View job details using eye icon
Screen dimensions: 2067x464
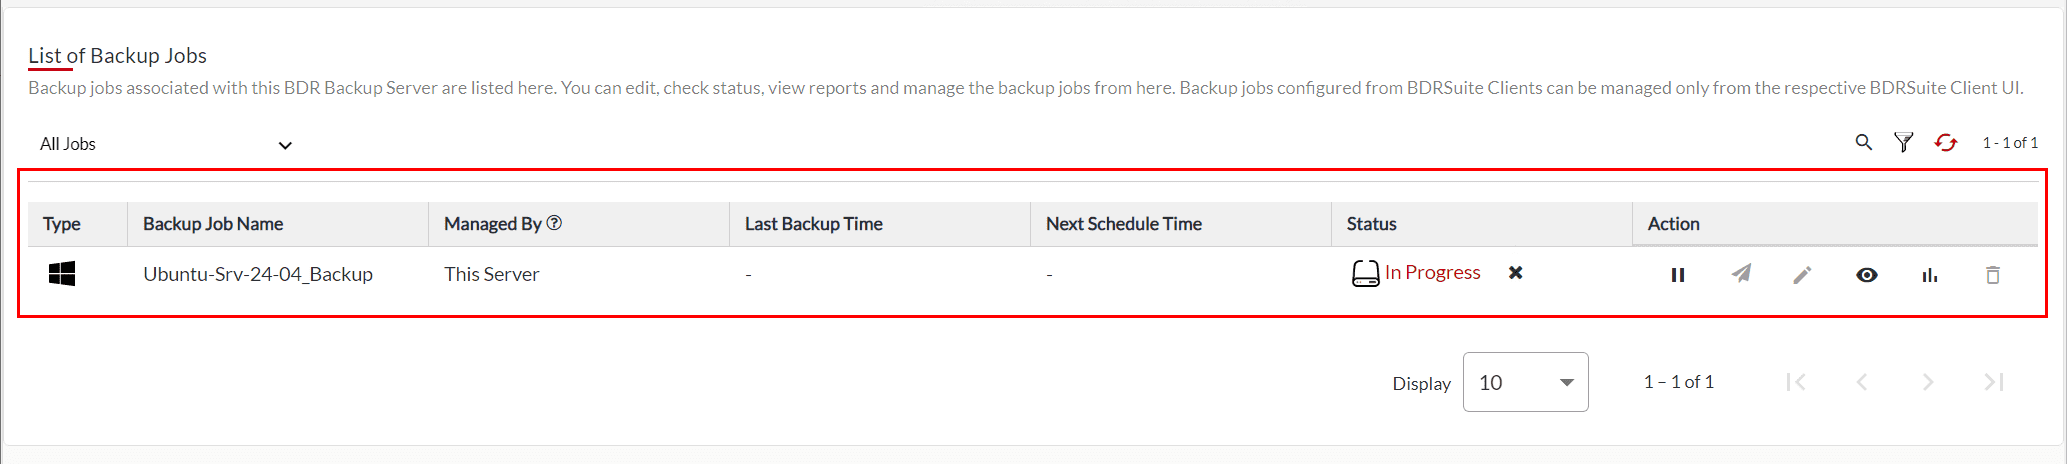click(x=1866, y=275)
